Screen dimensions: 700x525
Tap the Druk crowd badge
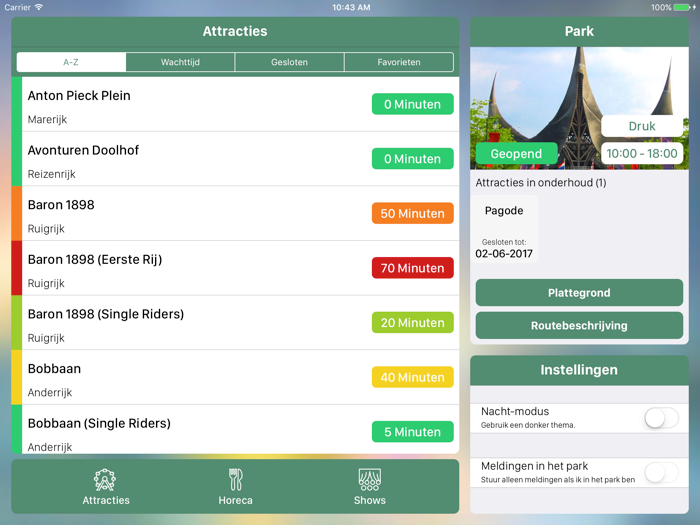point(642,126)
